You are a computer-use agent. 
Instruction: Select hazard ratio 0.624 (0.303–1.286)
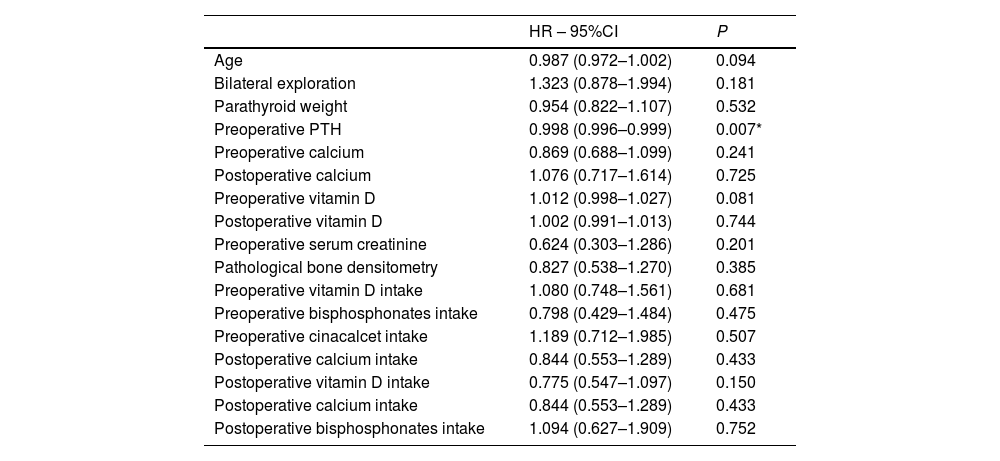point(600,244)
